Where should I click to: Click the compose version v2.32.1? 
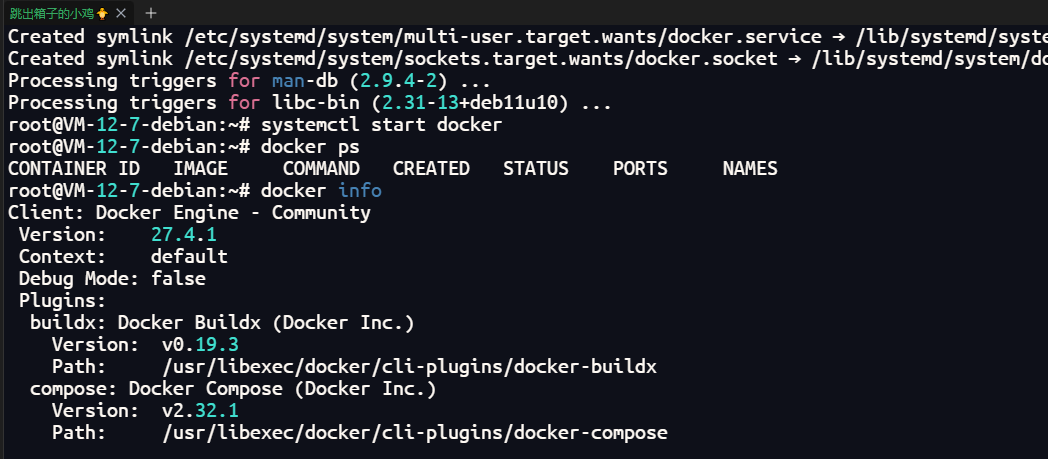[x=200, y=410]
